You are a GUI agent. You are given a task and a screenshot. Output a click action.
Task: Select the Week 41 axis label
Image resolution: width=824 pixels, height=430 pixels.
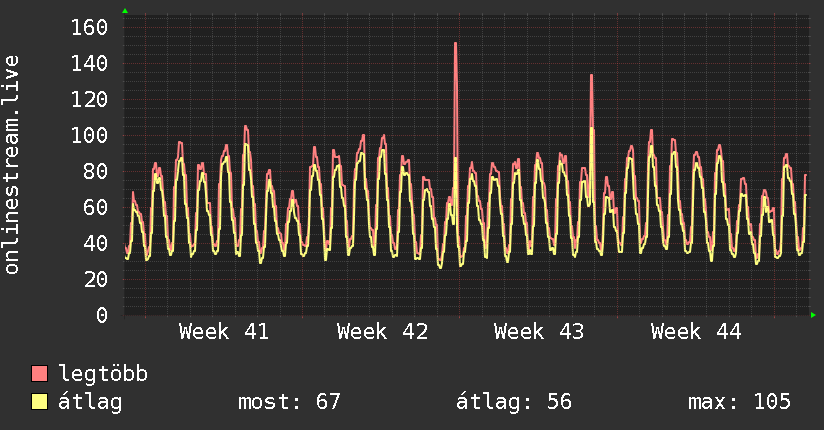(x=224, y=331)
